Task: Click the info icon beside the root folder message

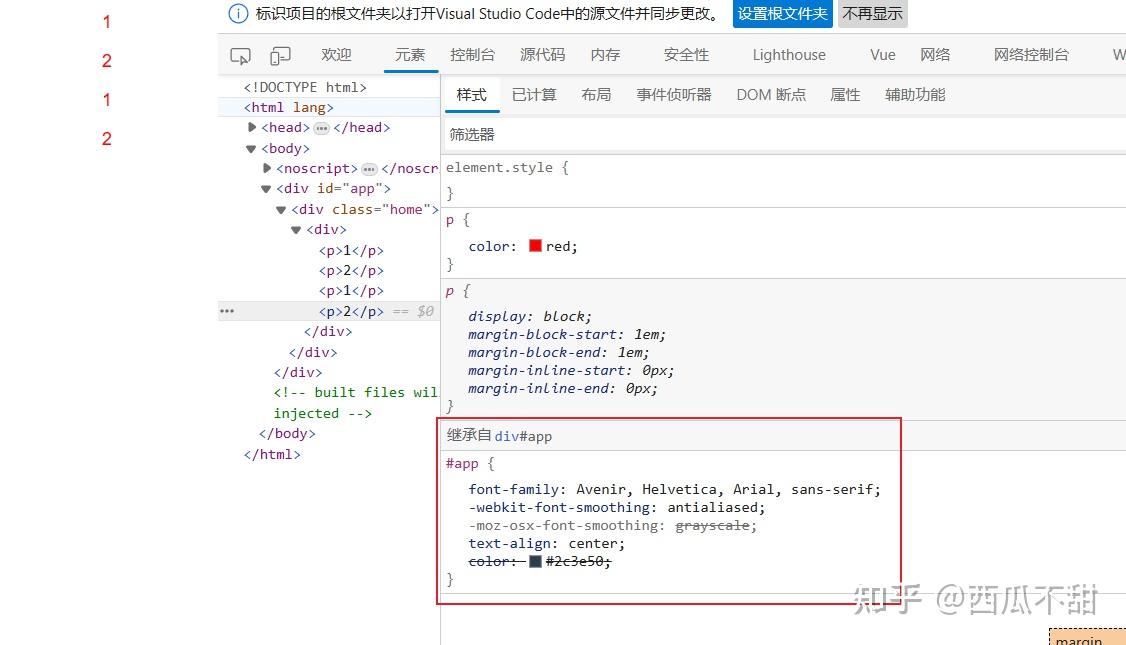Action: tap(239, 14)
